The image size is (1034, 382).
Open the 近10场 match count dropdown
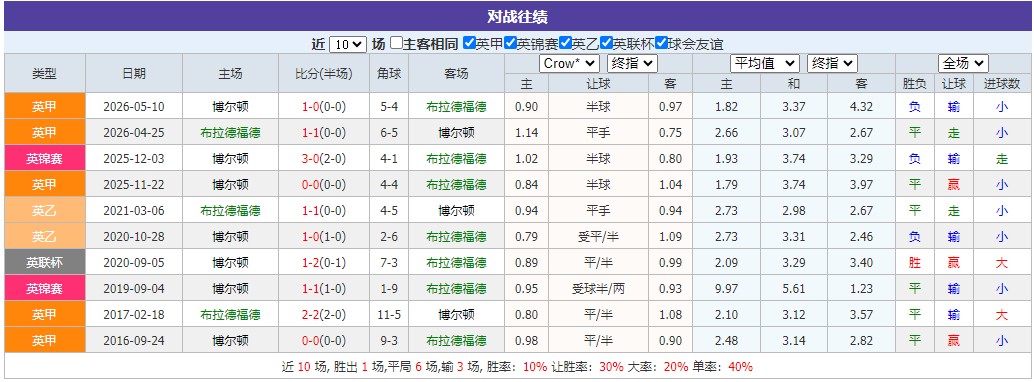tap(347, 44)
